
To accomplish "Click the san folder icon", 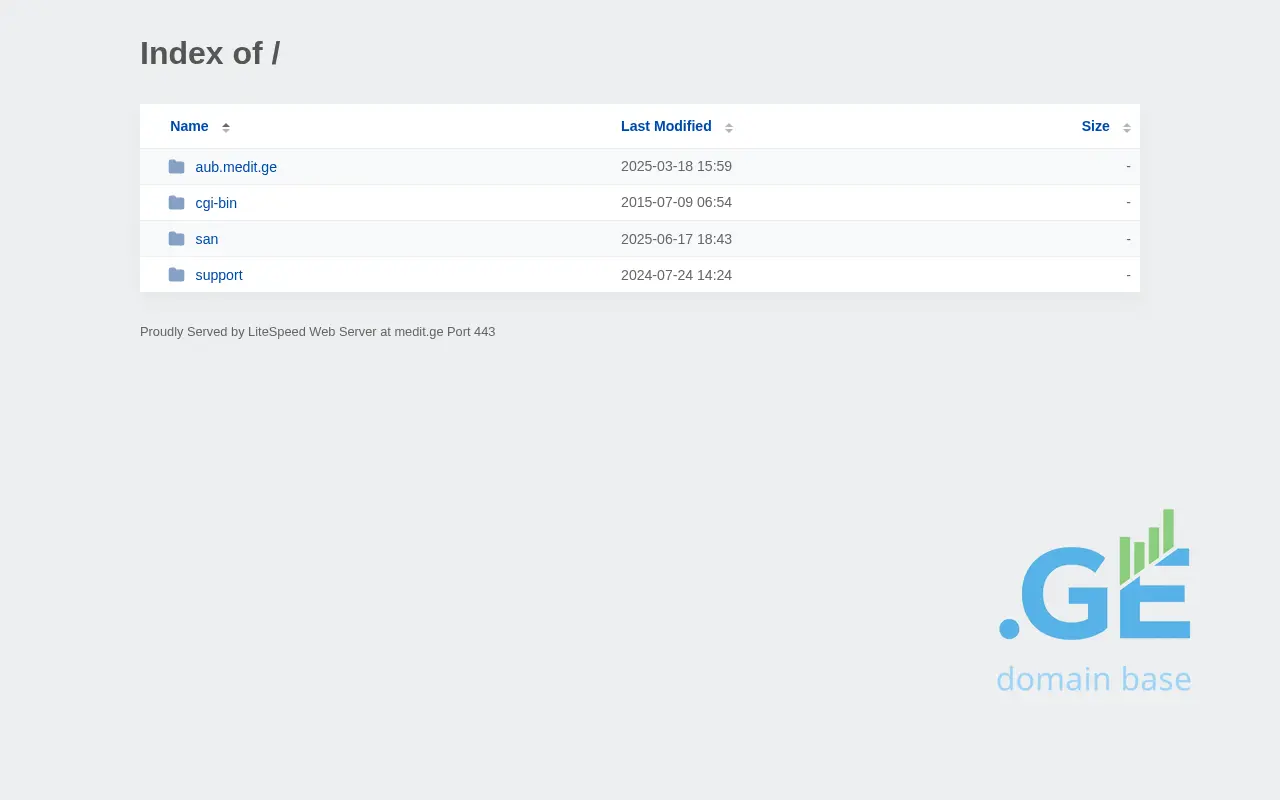I will (x=176, y=239).
